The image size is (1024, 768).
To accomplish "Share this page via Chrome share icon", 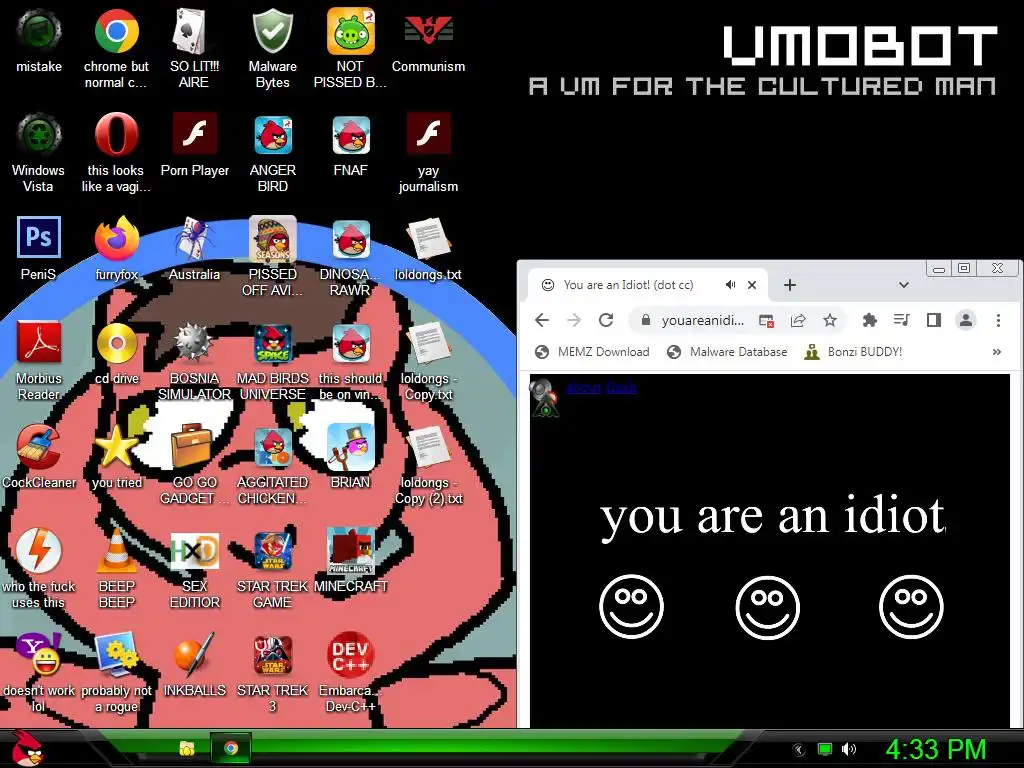I will coord(798,320).
